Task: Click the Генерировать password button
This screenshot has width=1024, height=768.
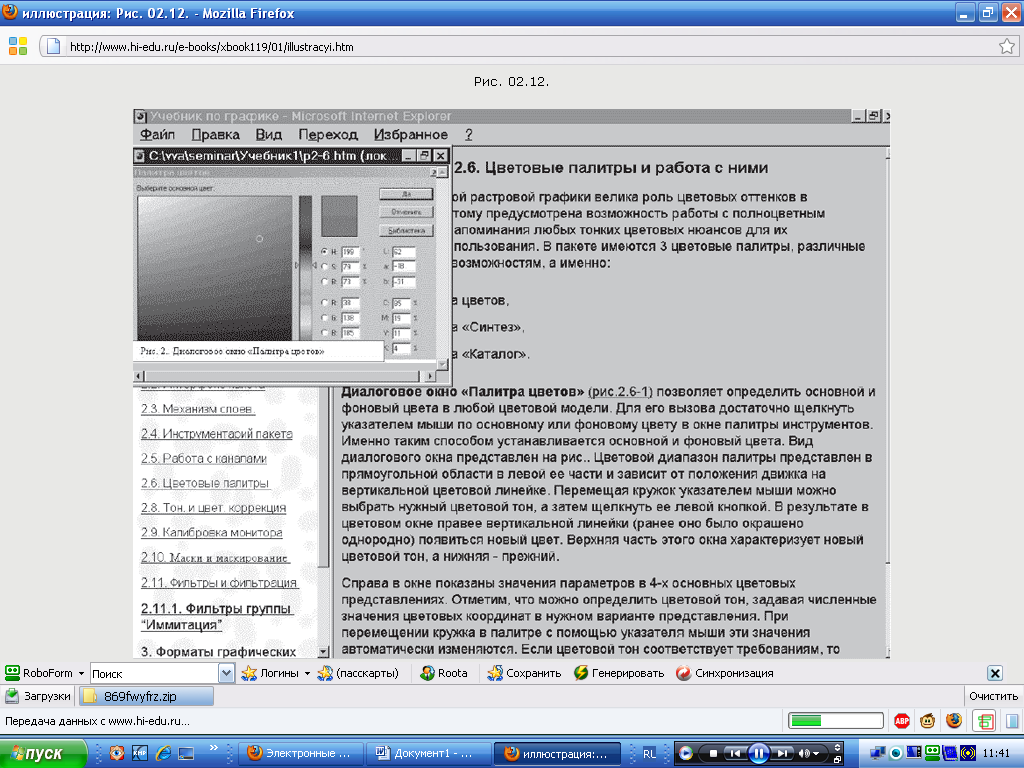Action: [619, 673]
